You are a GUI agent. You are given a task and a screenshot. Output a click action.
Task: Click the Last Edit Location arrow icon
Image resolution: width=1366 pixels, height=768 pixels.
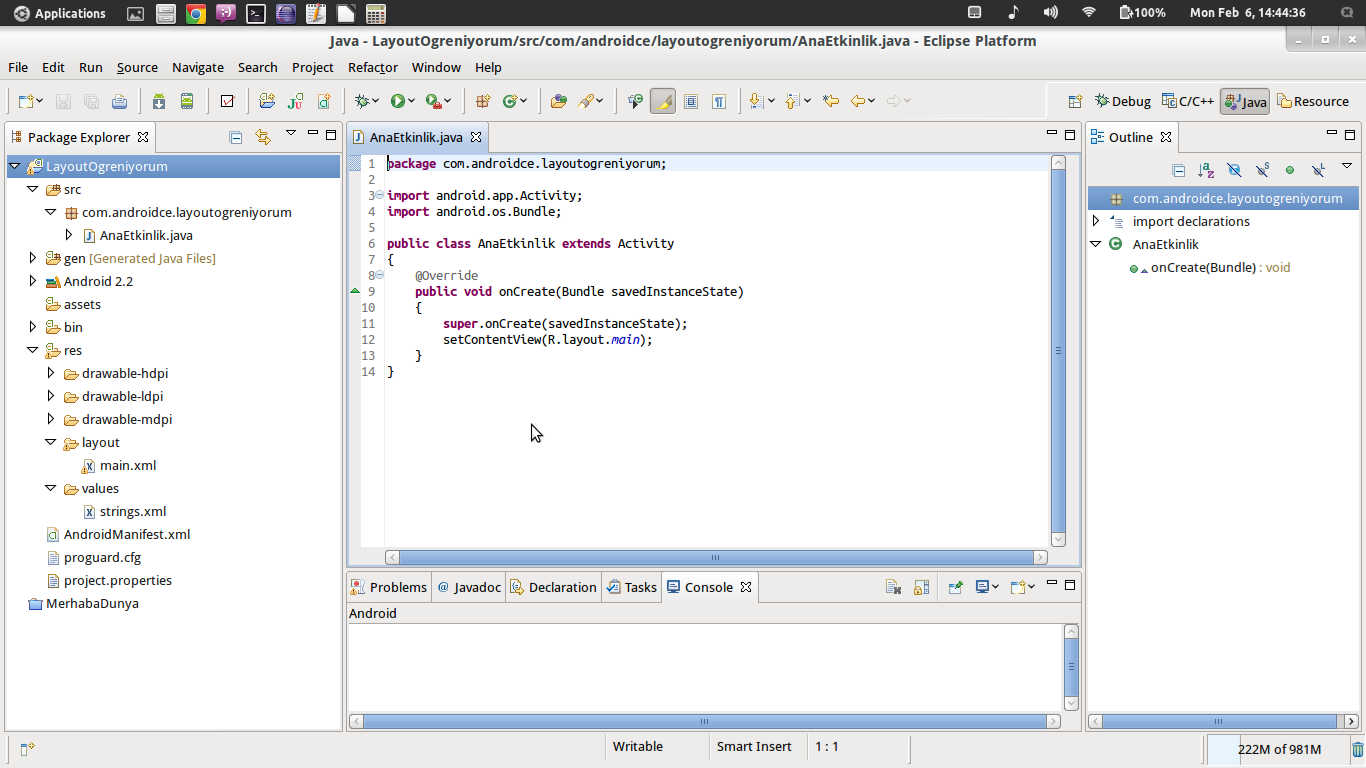[x=830, y=101]
